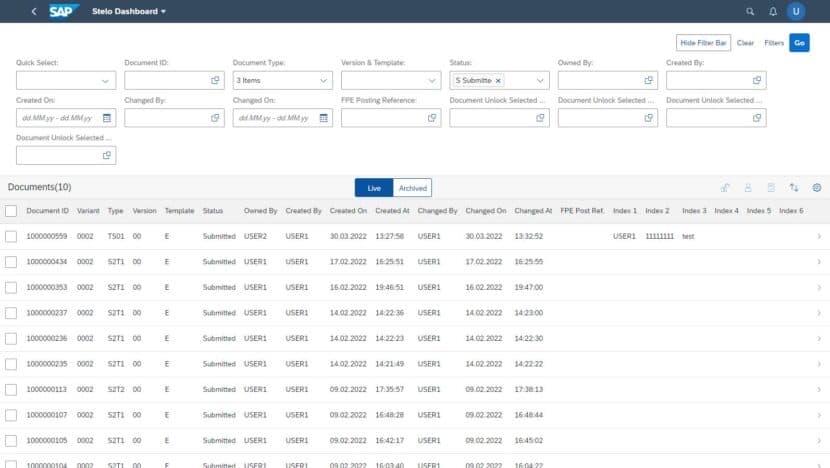Click the sort arrows icon above table
The height and width of the screenshot is (468, 830).
[x=793, y=187]
